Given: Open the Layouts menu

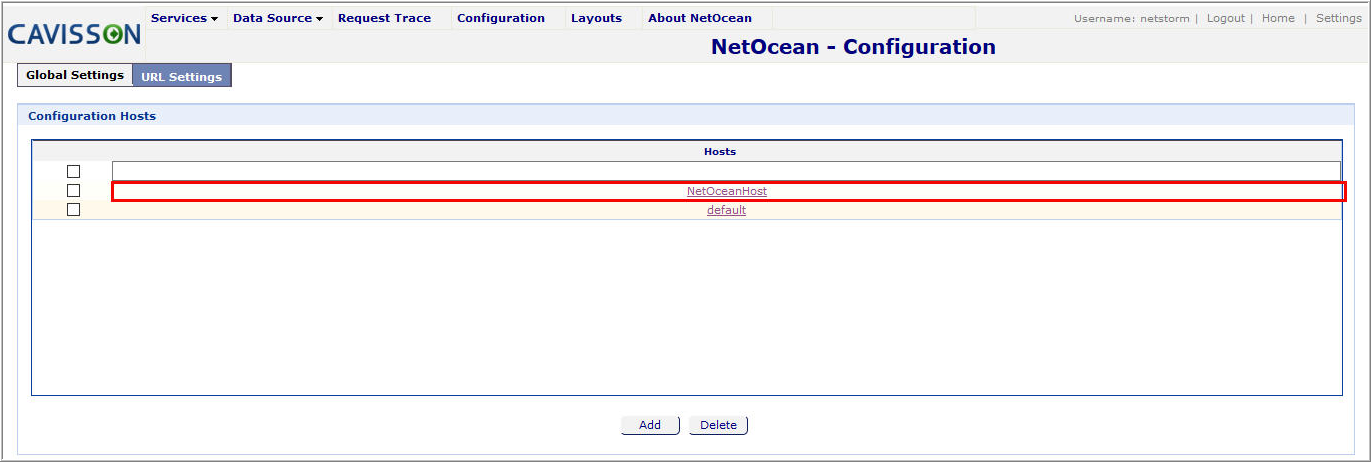Looking at the screenshot, I should tap(596, 18).
